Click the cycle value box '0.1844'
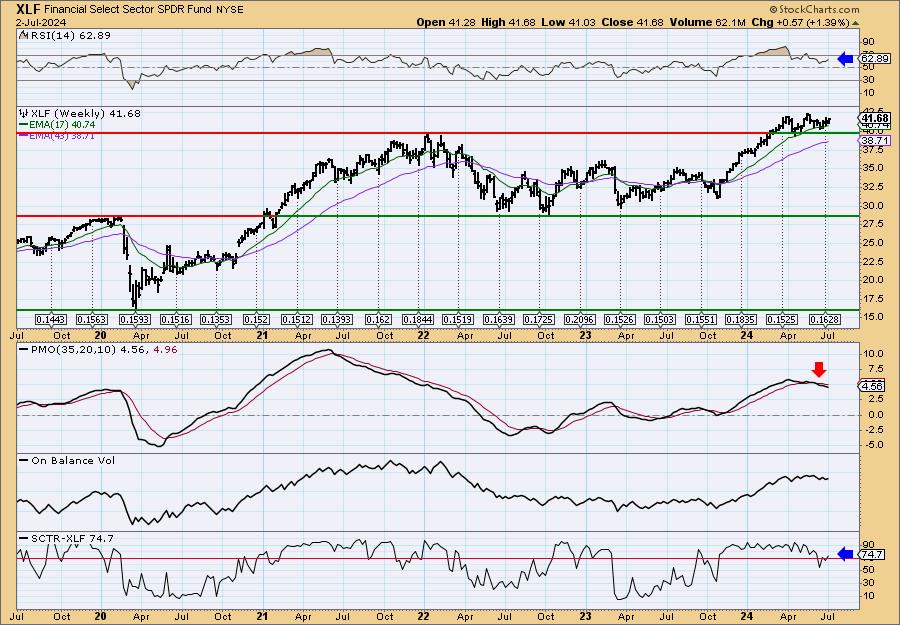Viewport: 900px width, 625px height. pyautogui.click(x=418, y=319)
